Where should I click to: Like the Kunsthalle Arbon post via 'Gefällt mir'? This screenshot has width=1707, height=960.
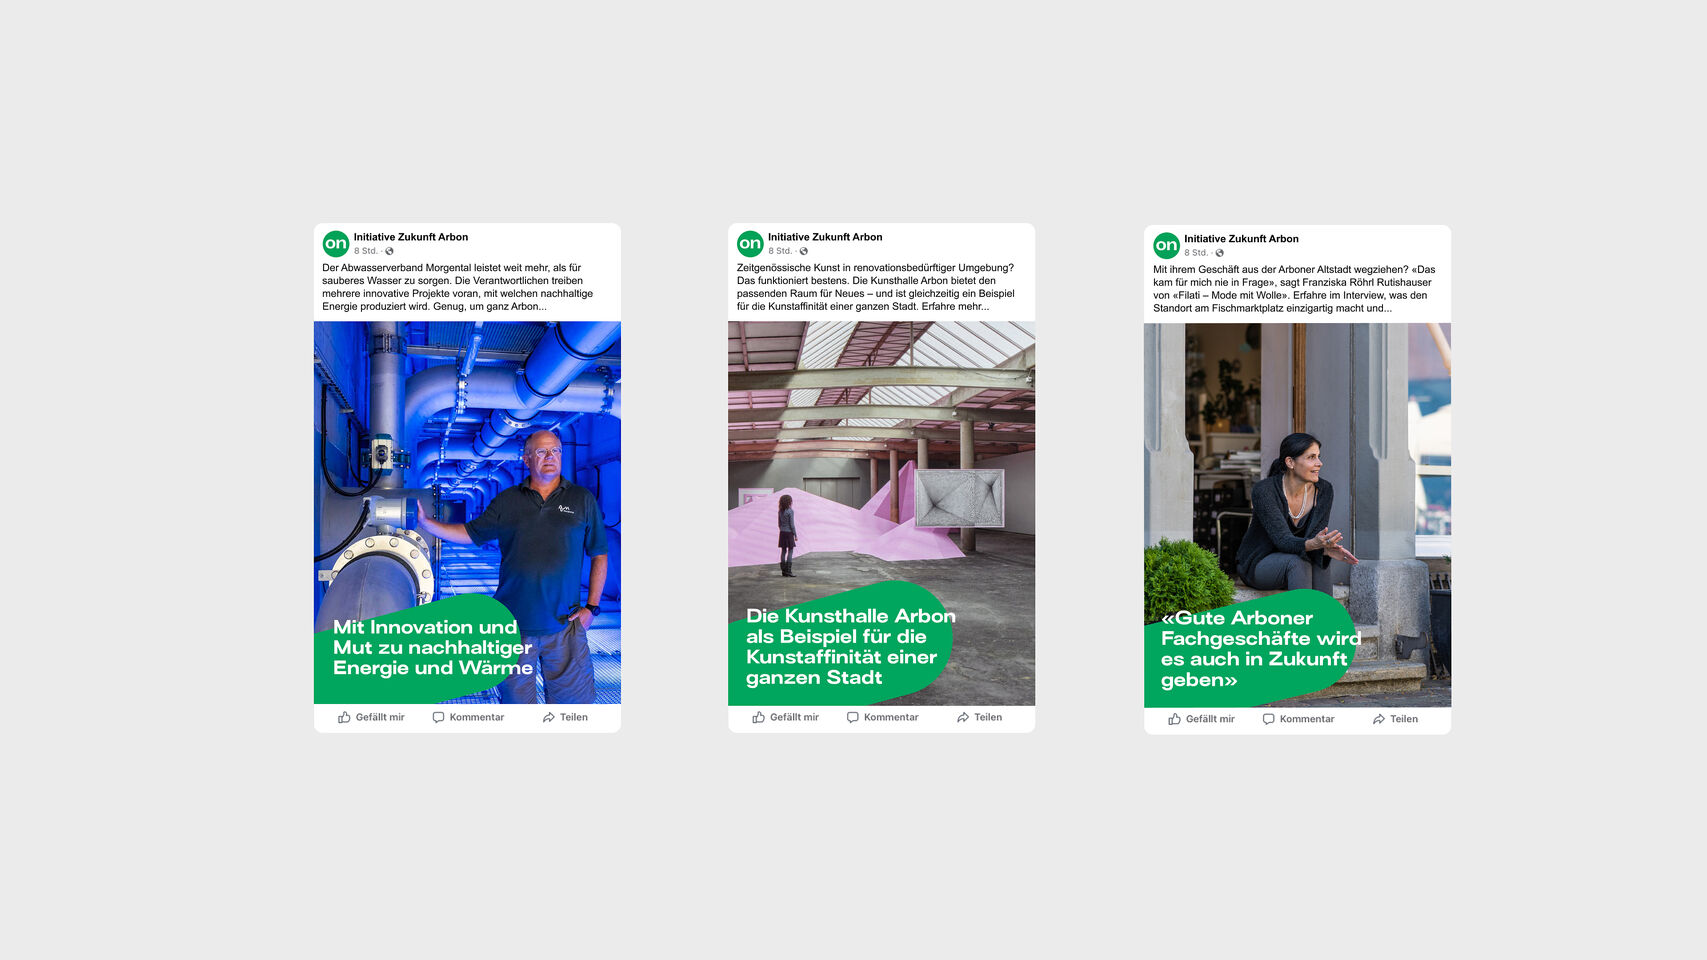pos(785,717)
